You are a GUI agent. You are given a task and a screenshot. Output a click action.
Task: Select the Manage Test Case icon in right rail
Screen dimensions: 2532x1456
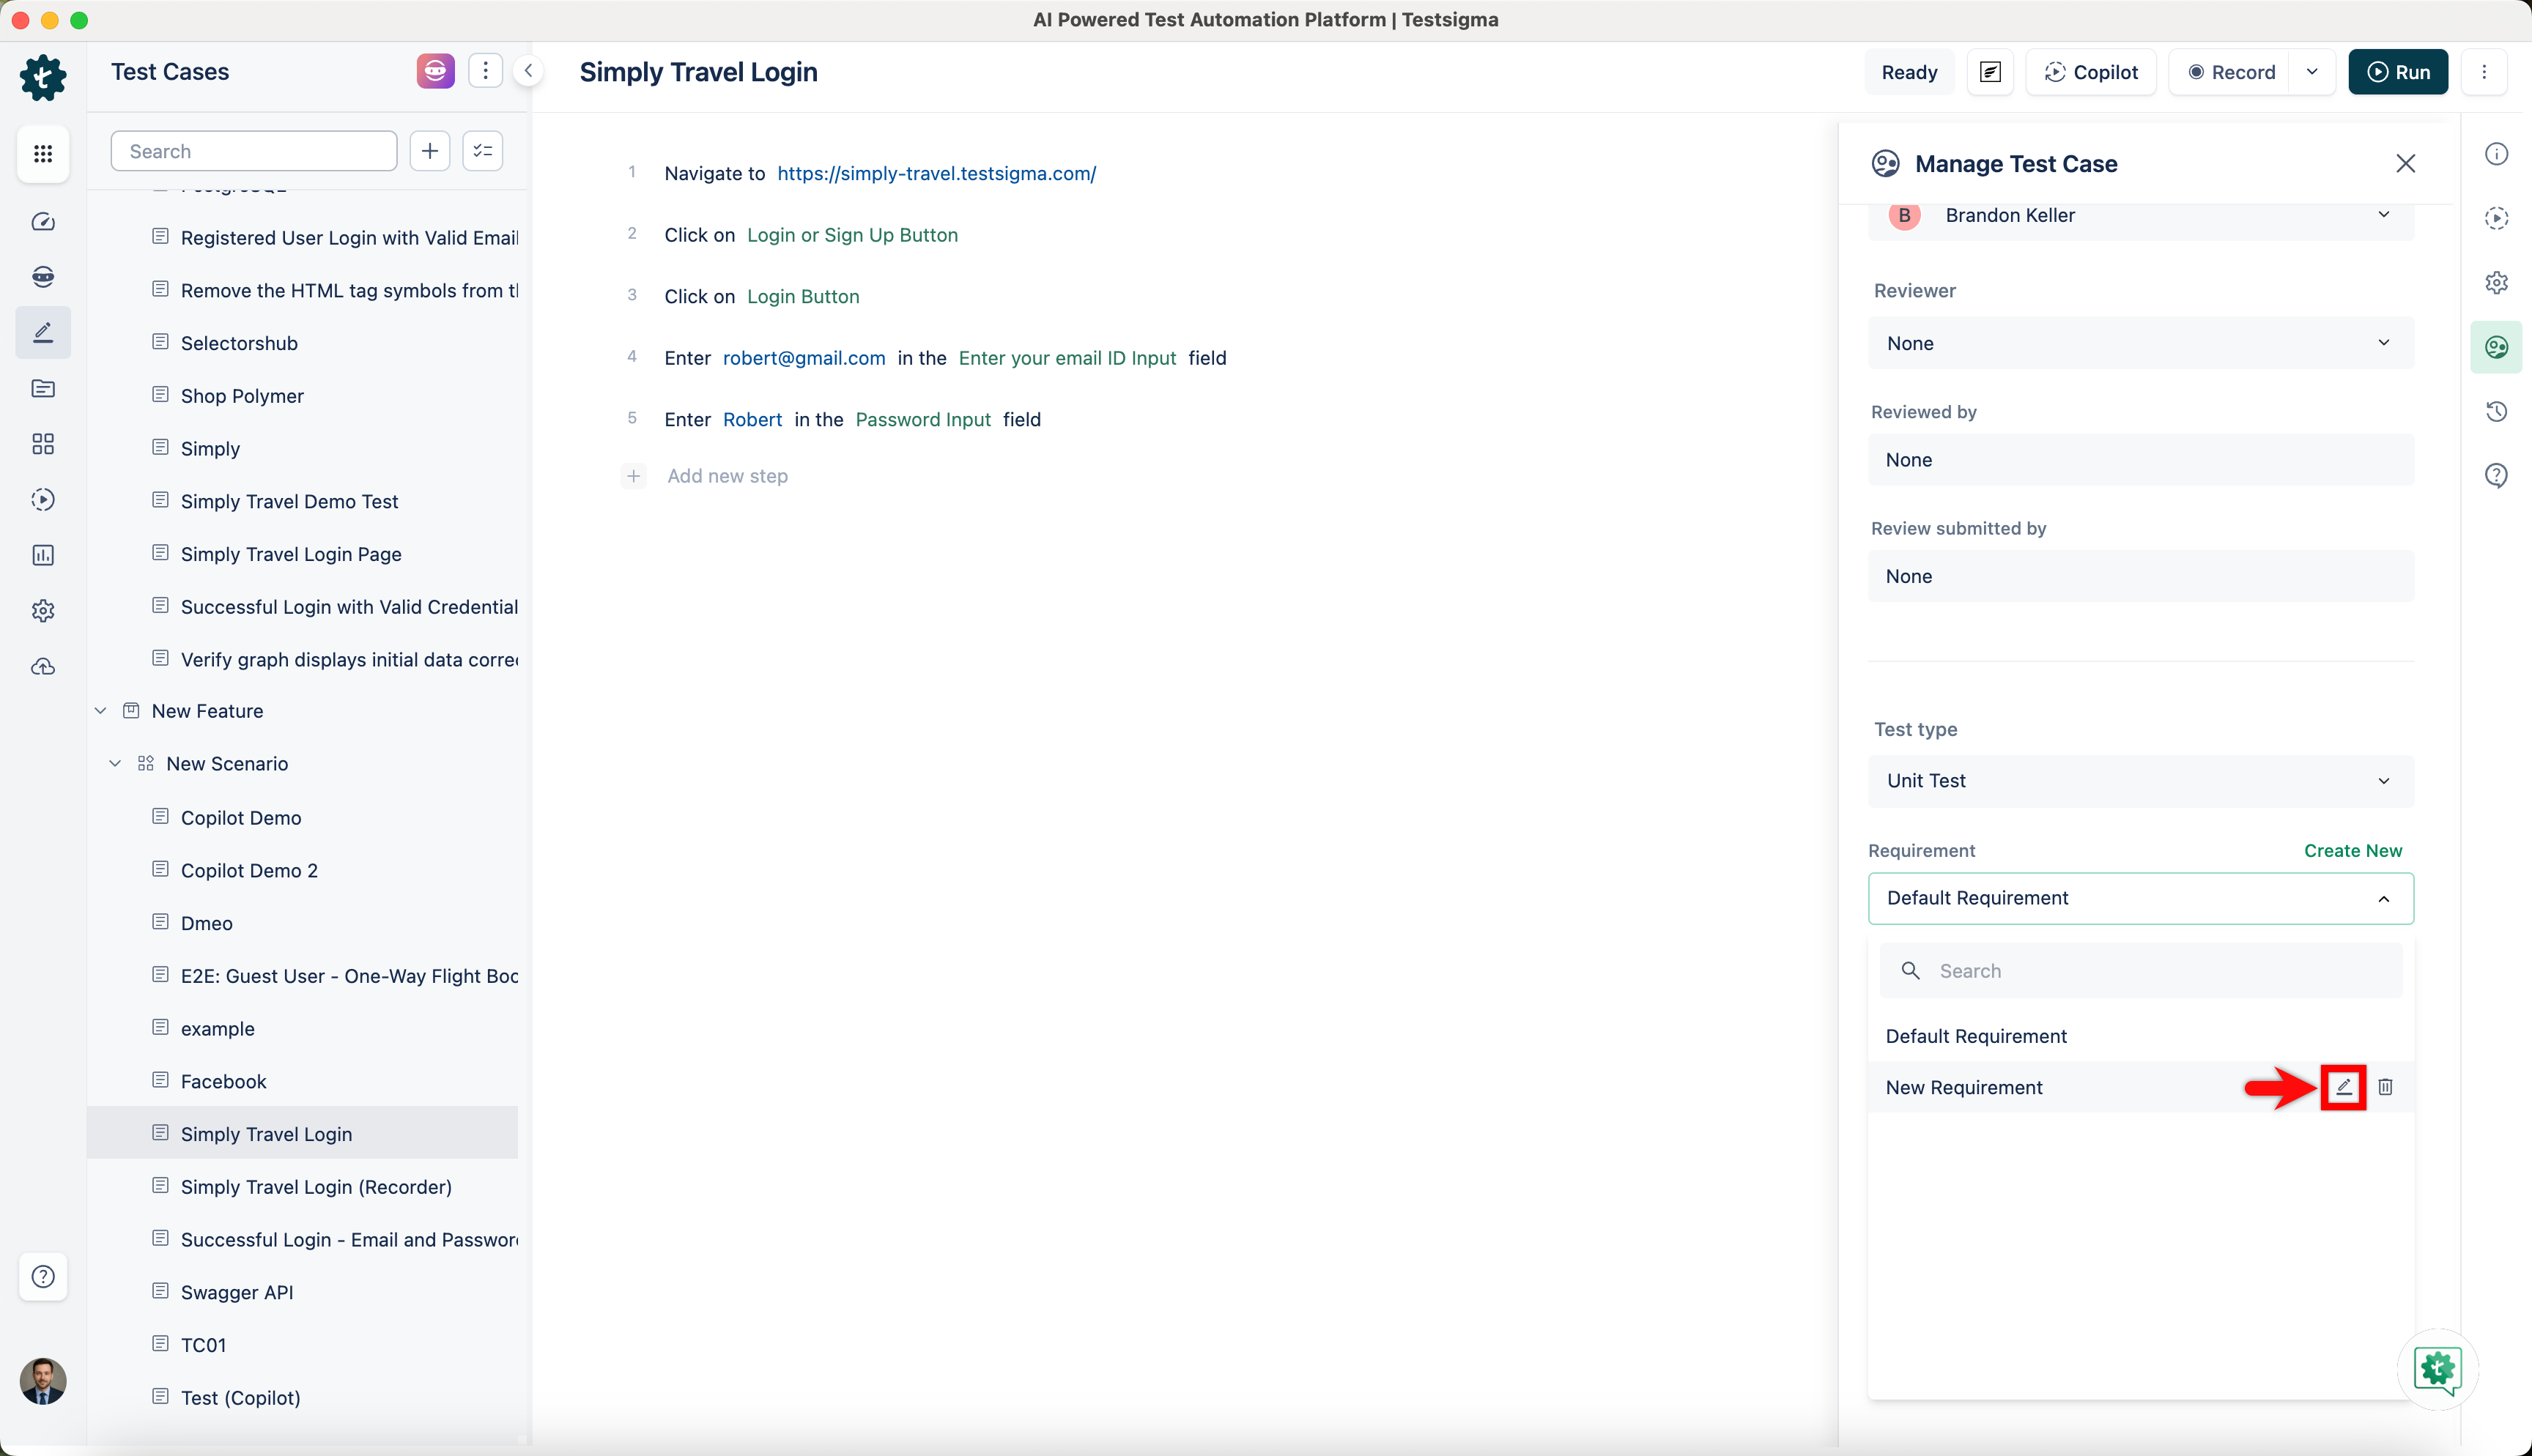coord(2497,347)
